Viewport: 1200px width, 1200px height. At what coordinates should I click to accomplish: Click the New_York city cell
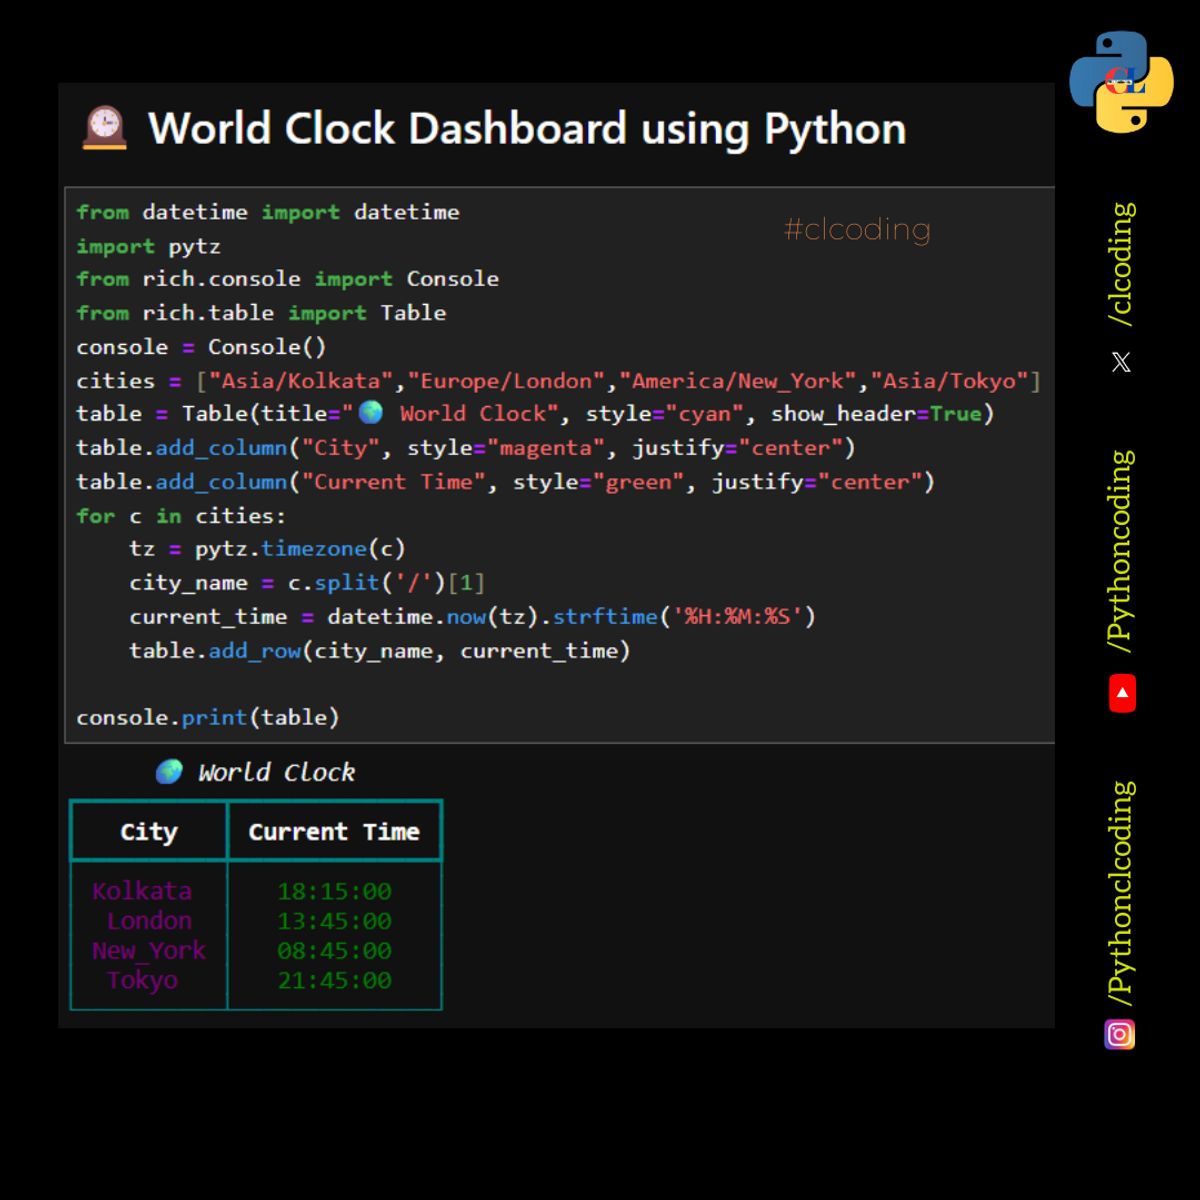click(149, 951)
